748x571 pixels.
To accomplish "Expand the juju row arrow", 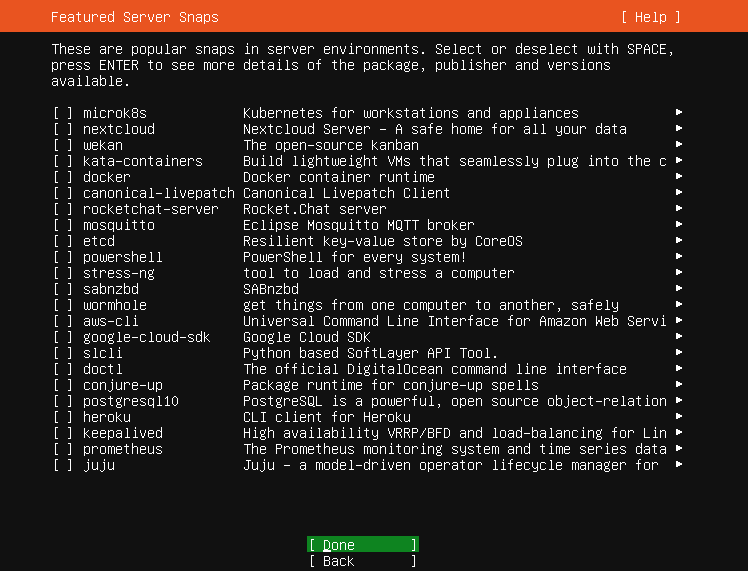I will pyautogui.click(x=679, y=464).
